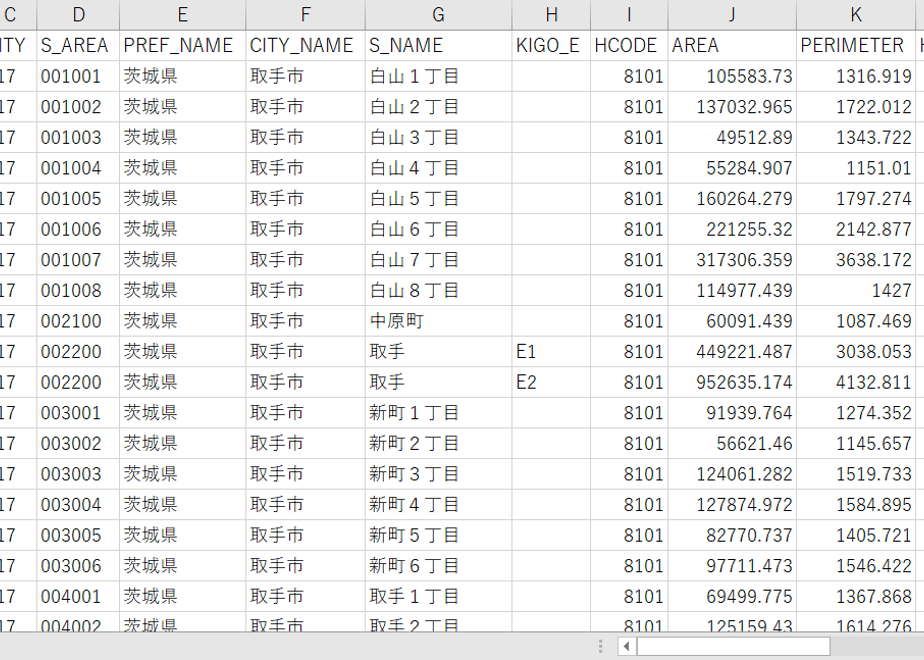Select the PERIMETER value 1427
The height and width of the screenshot is (660, 924).
(856, 291)
